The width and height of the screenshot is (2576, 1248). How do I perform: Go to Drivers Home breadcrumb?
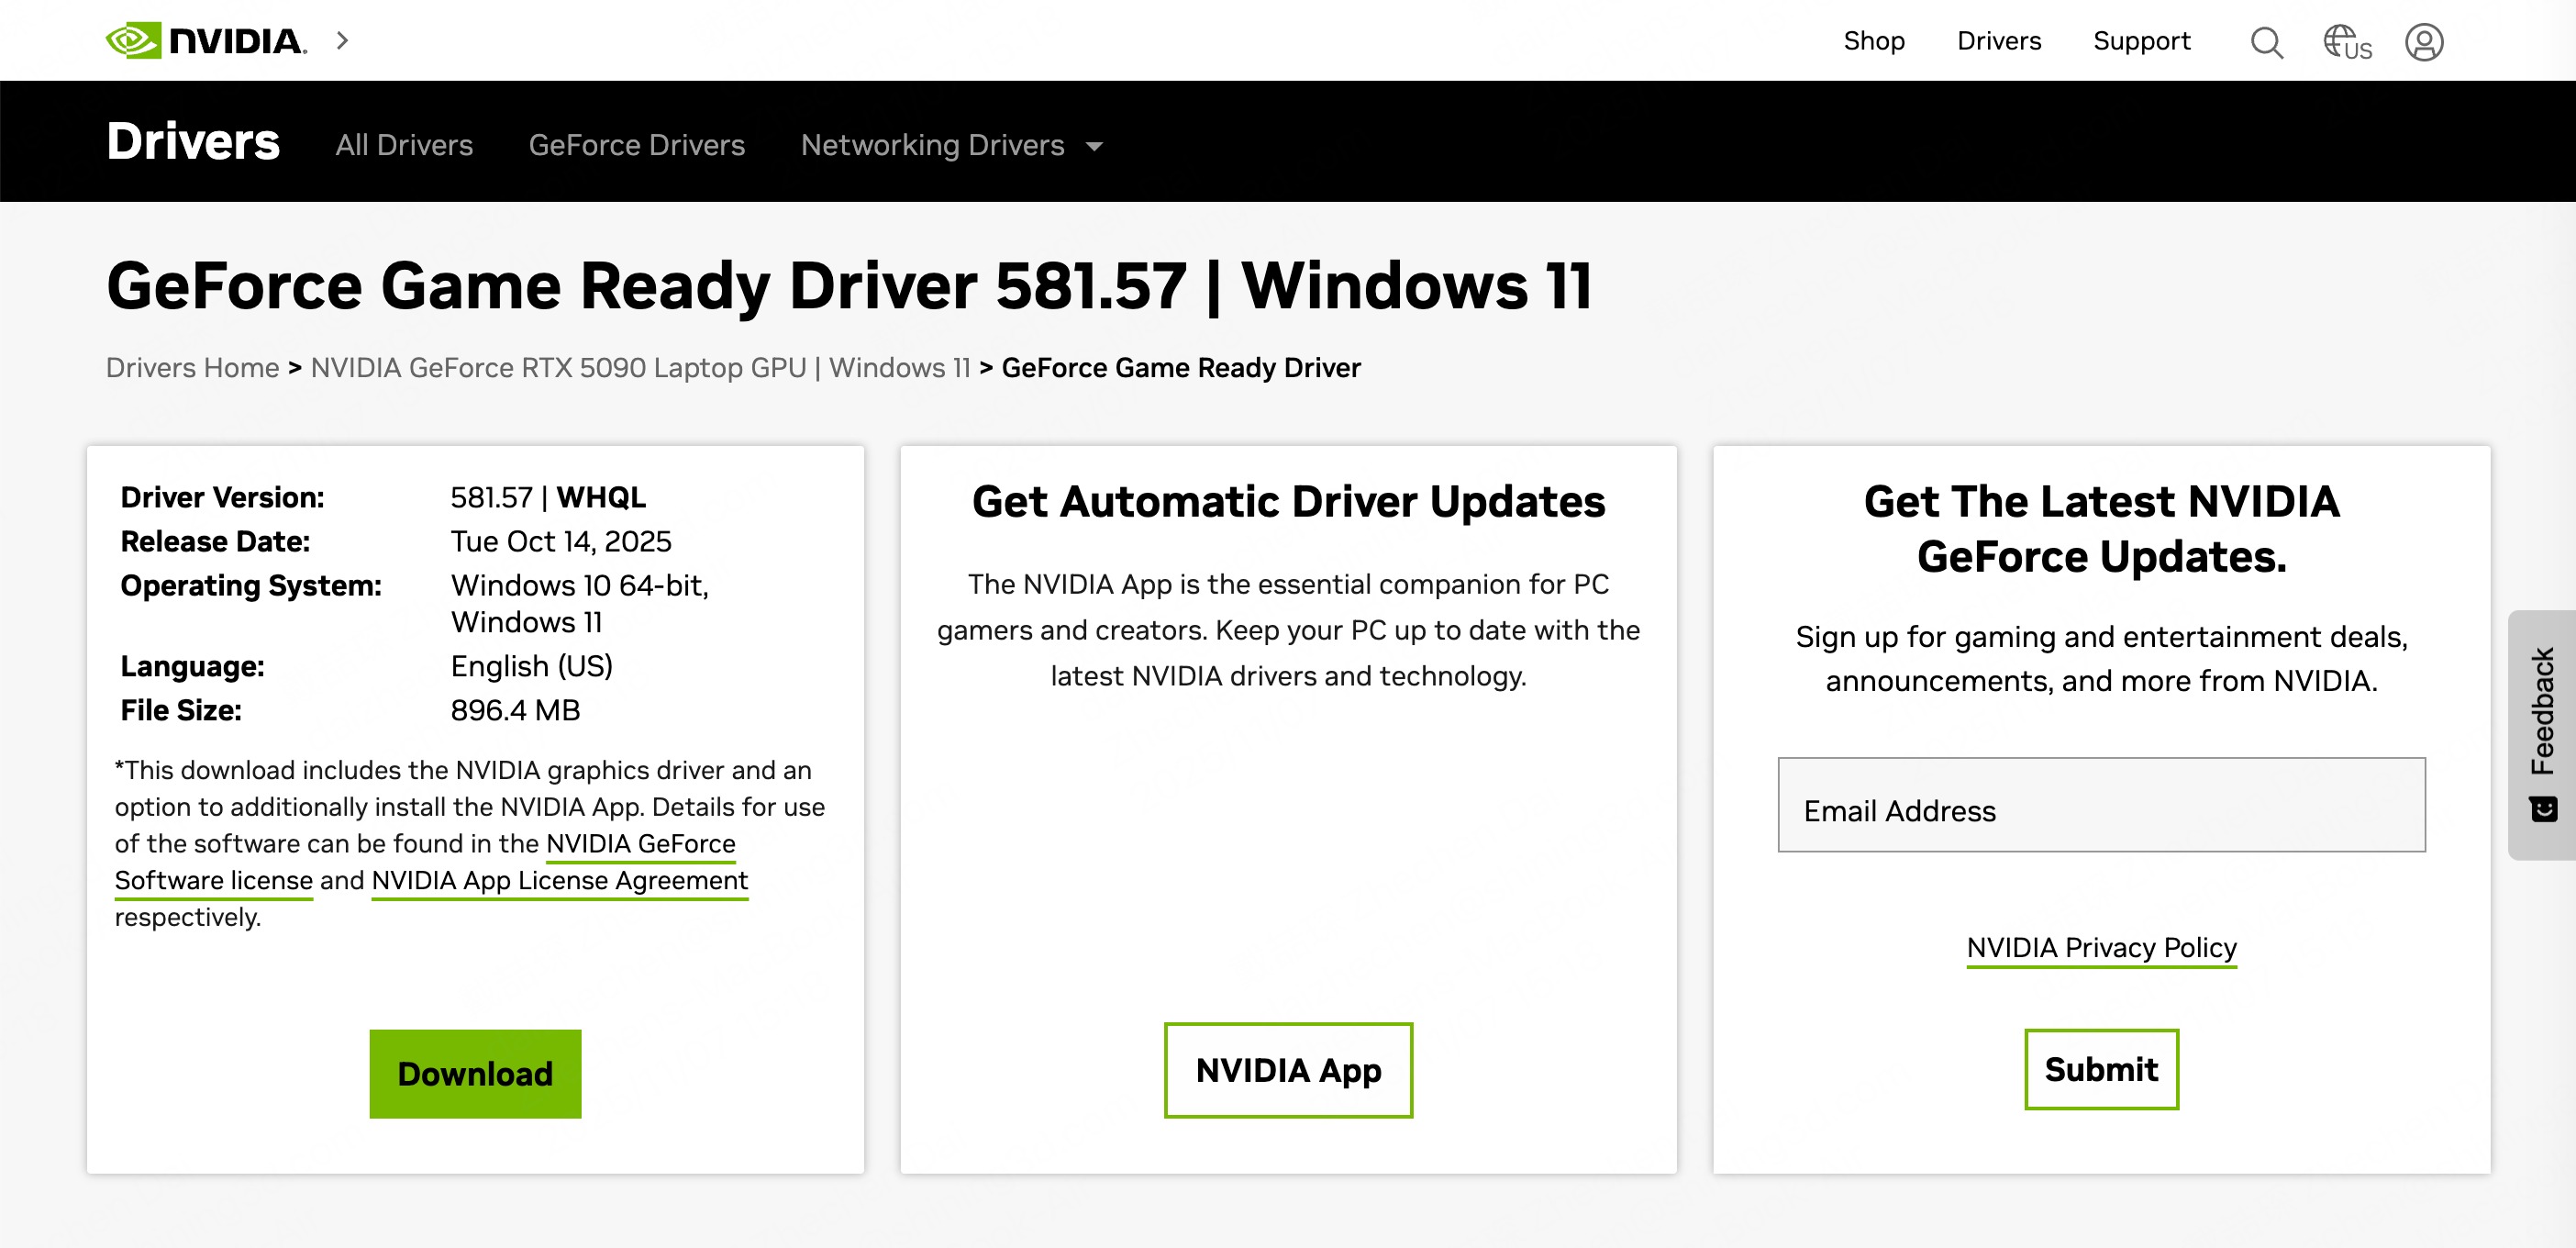[x=192, y=368]
